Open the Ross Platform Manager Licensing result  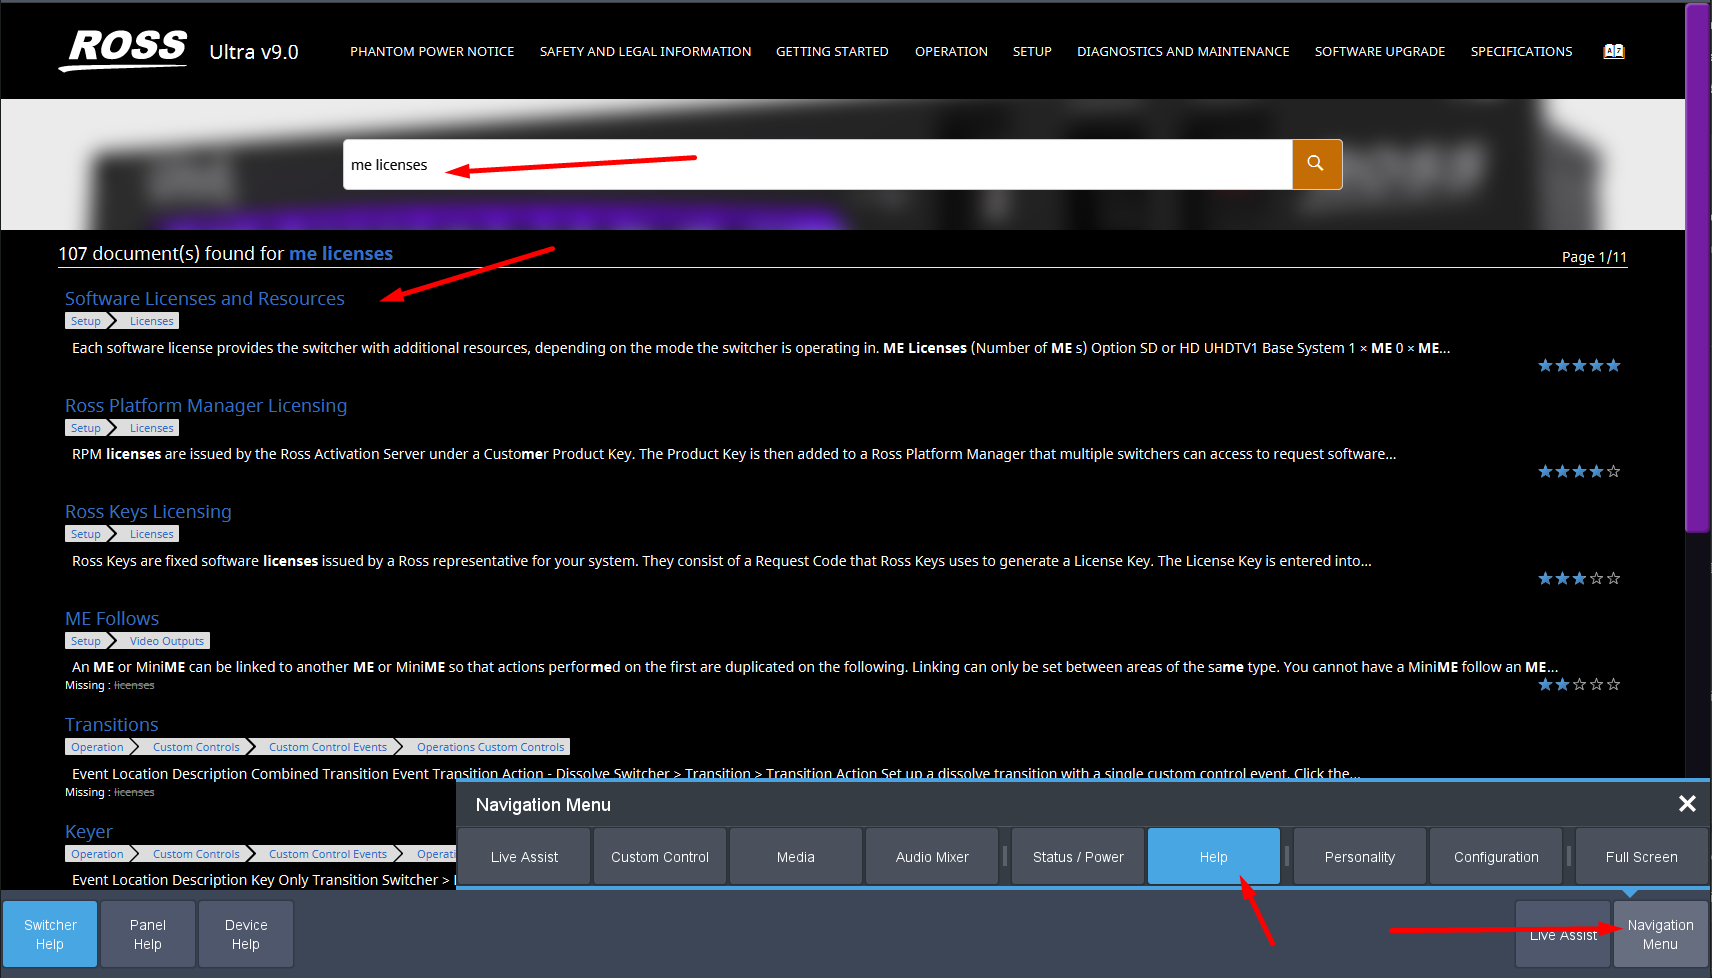206,405
